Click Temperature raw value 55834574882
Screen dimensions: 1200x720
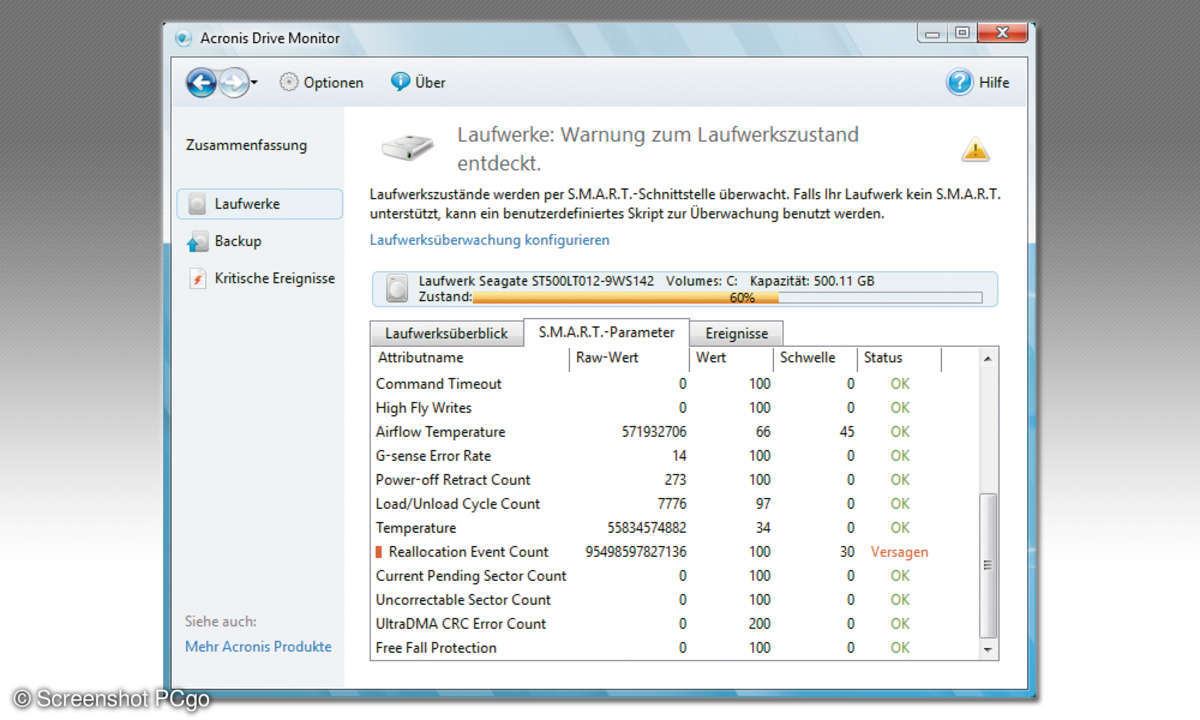coord(647,528)
